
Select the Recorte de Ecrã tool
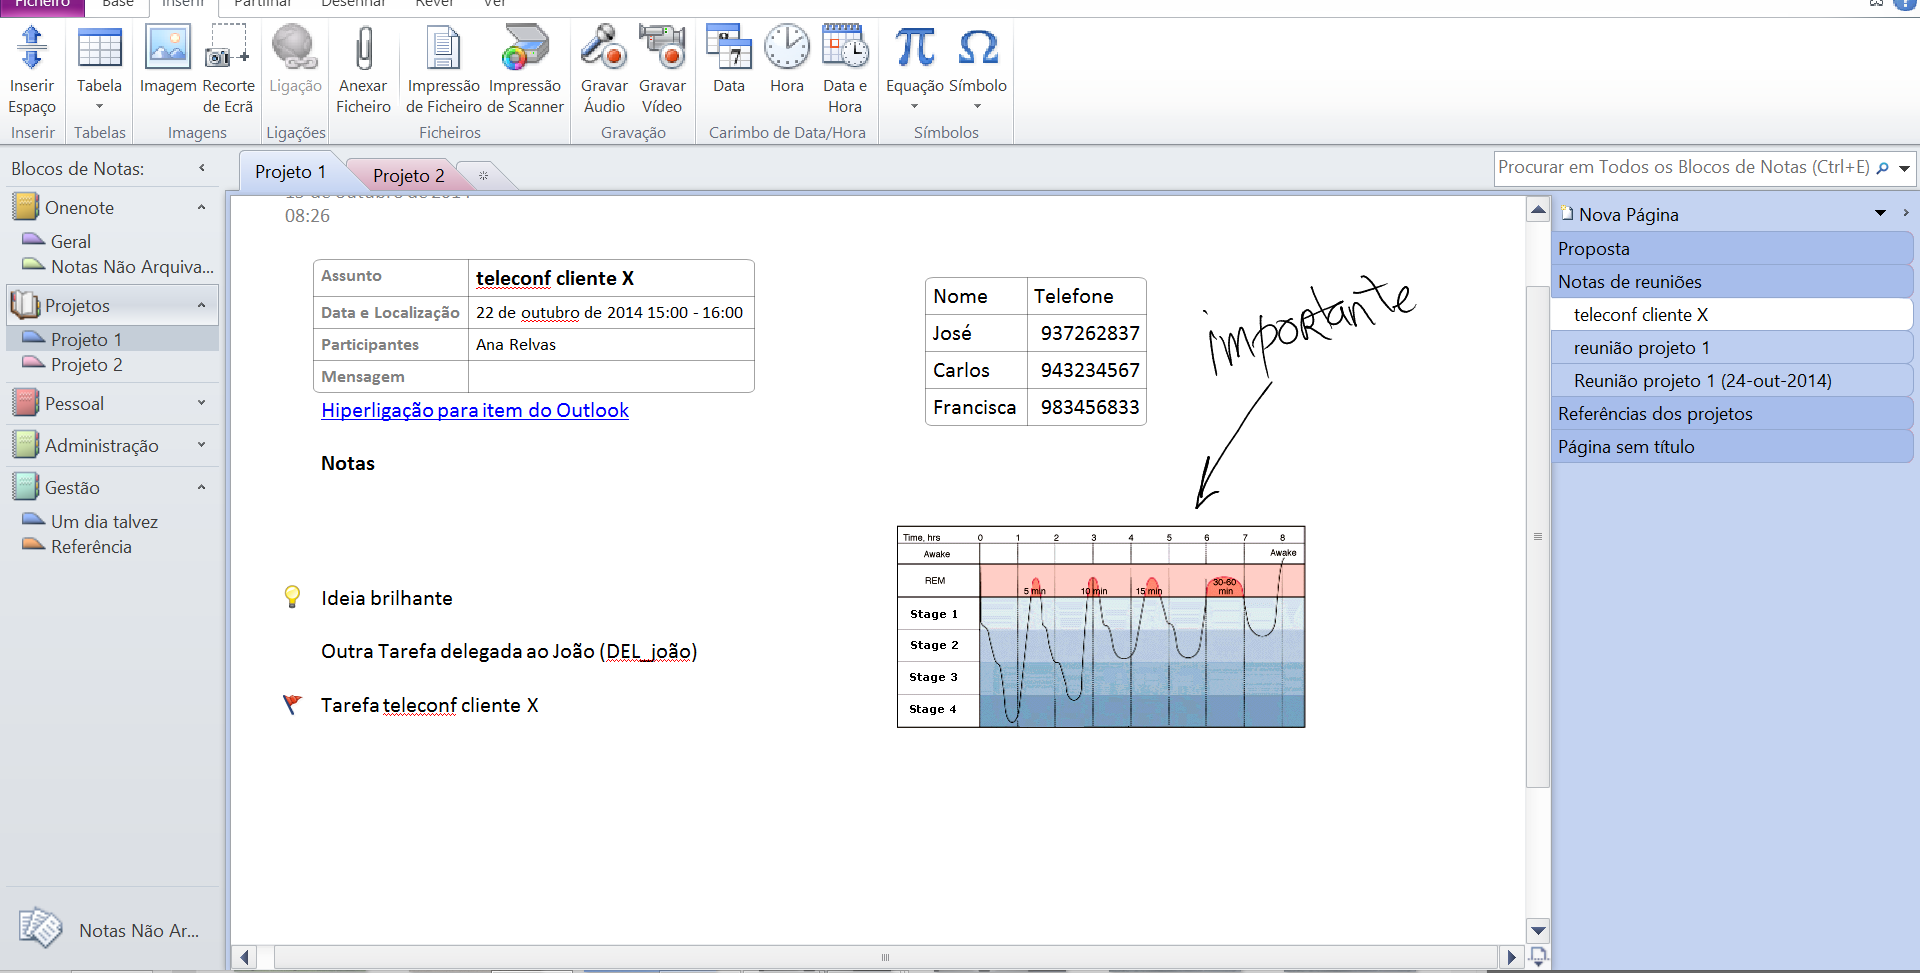click(x=228, y=48)
